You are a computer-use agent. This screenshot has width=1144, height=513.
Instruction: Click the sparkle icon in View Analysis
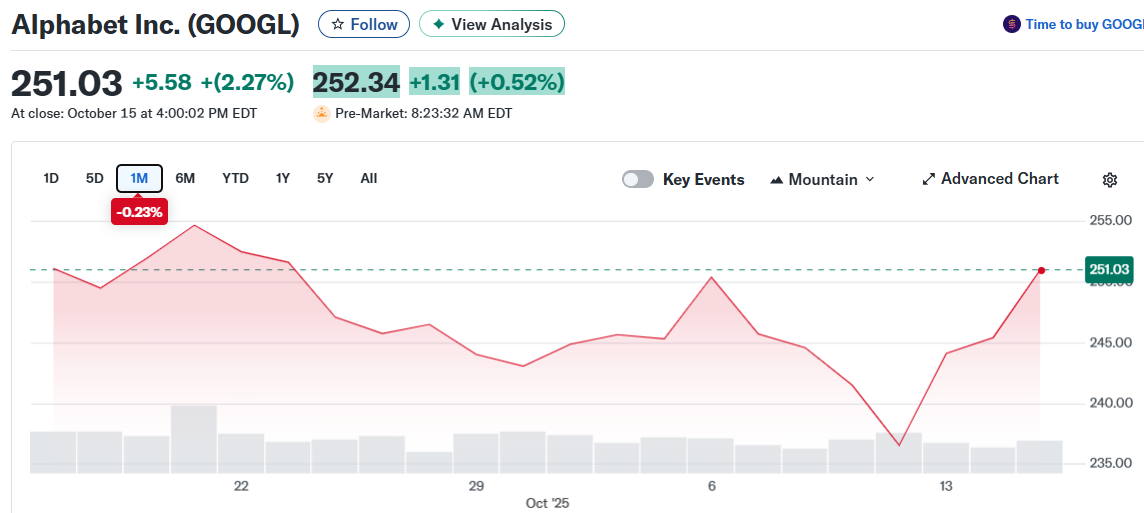point(438,24)
